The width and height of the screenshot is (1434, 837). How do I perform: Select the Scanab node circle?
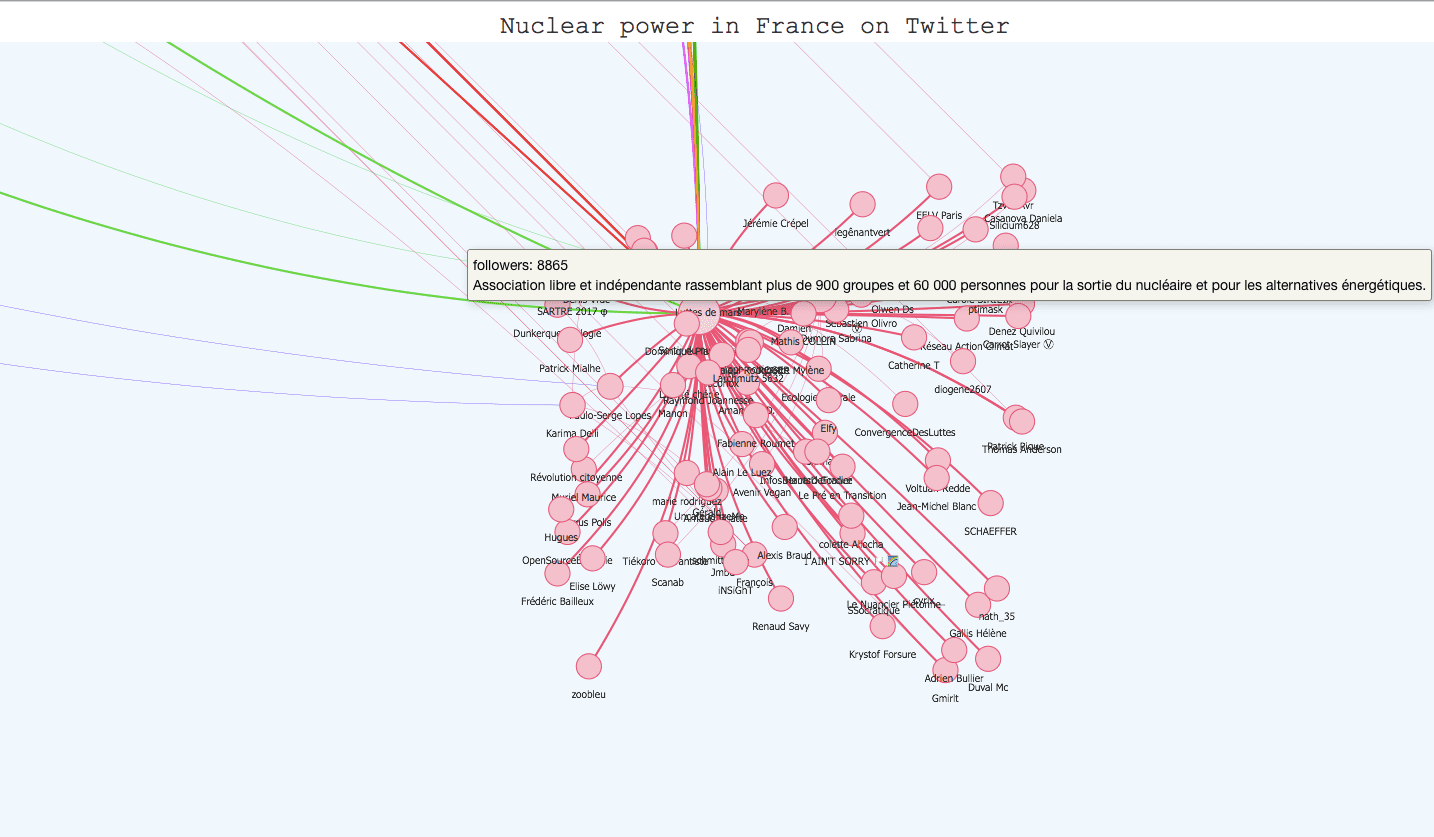[x=668, y=554]
